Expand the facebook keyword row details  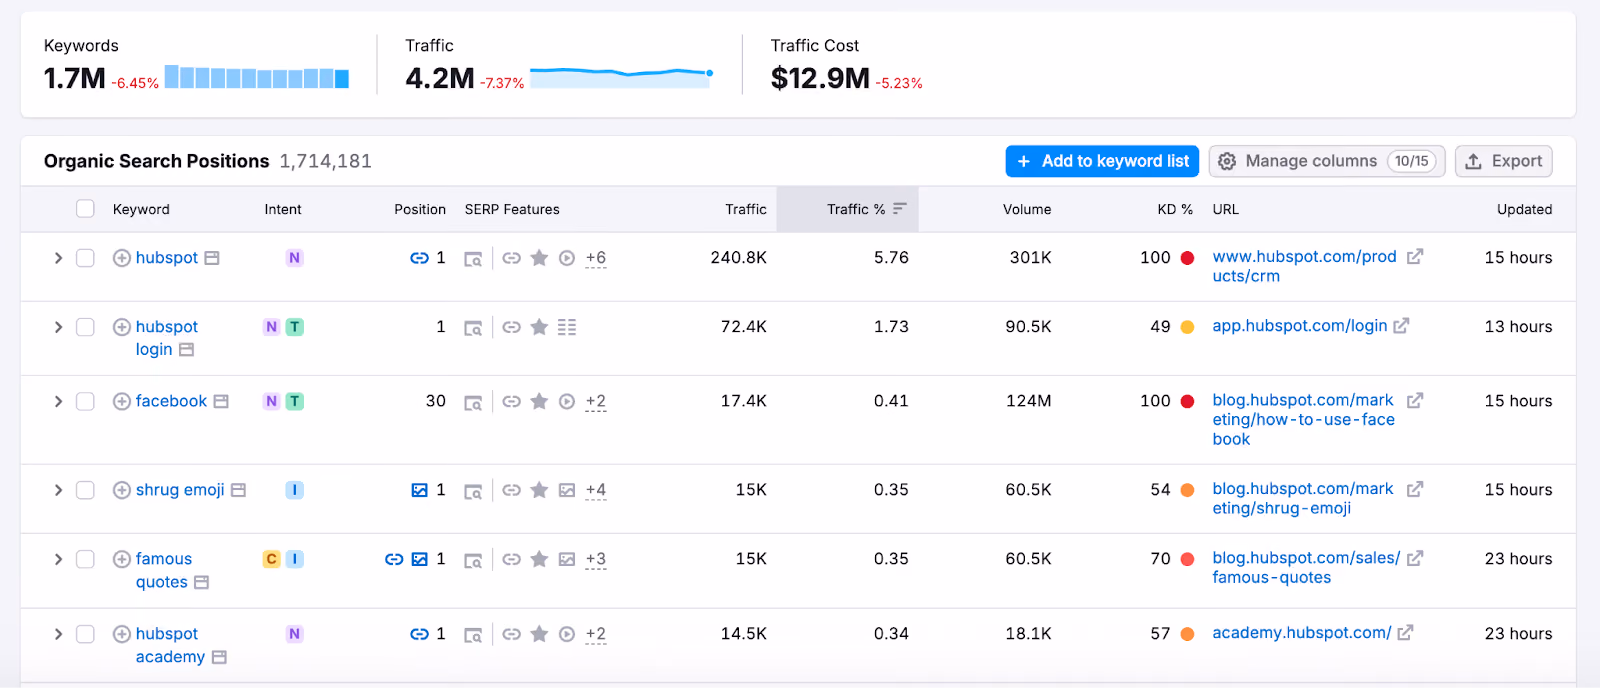pos(58,401)
